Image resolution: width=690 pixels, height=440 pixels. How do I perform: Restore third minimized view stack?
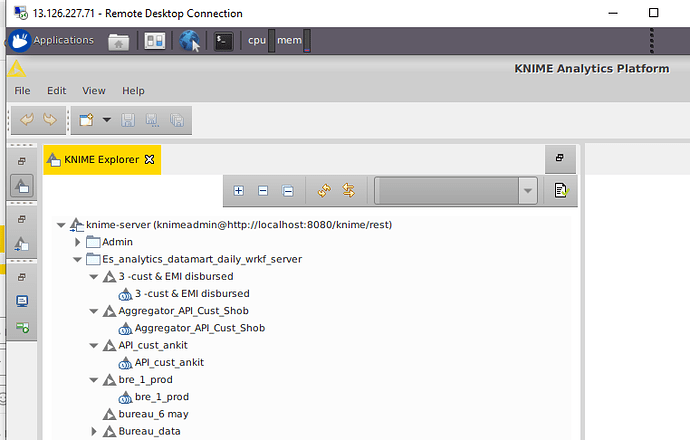pyautogui.click(x=22, y=277)
